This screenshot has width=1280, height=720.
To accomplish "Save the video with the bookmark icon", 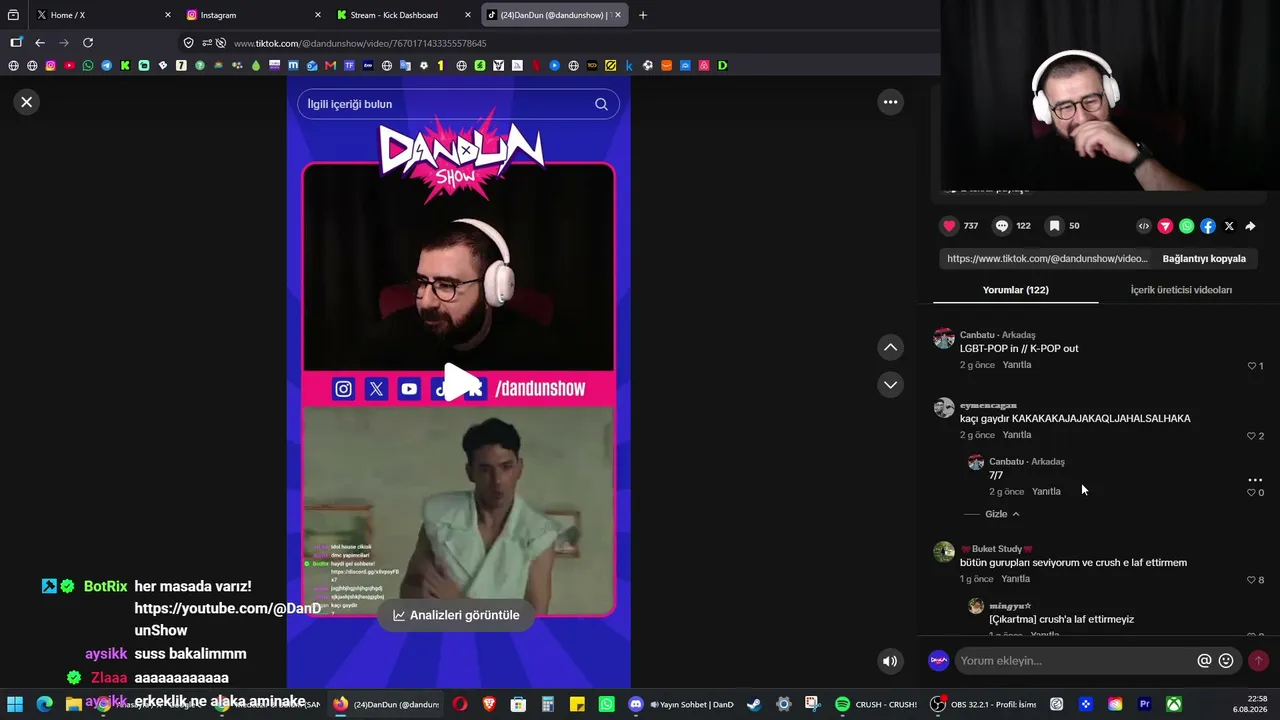I will pyautogui.click(x=1054, y=226).
